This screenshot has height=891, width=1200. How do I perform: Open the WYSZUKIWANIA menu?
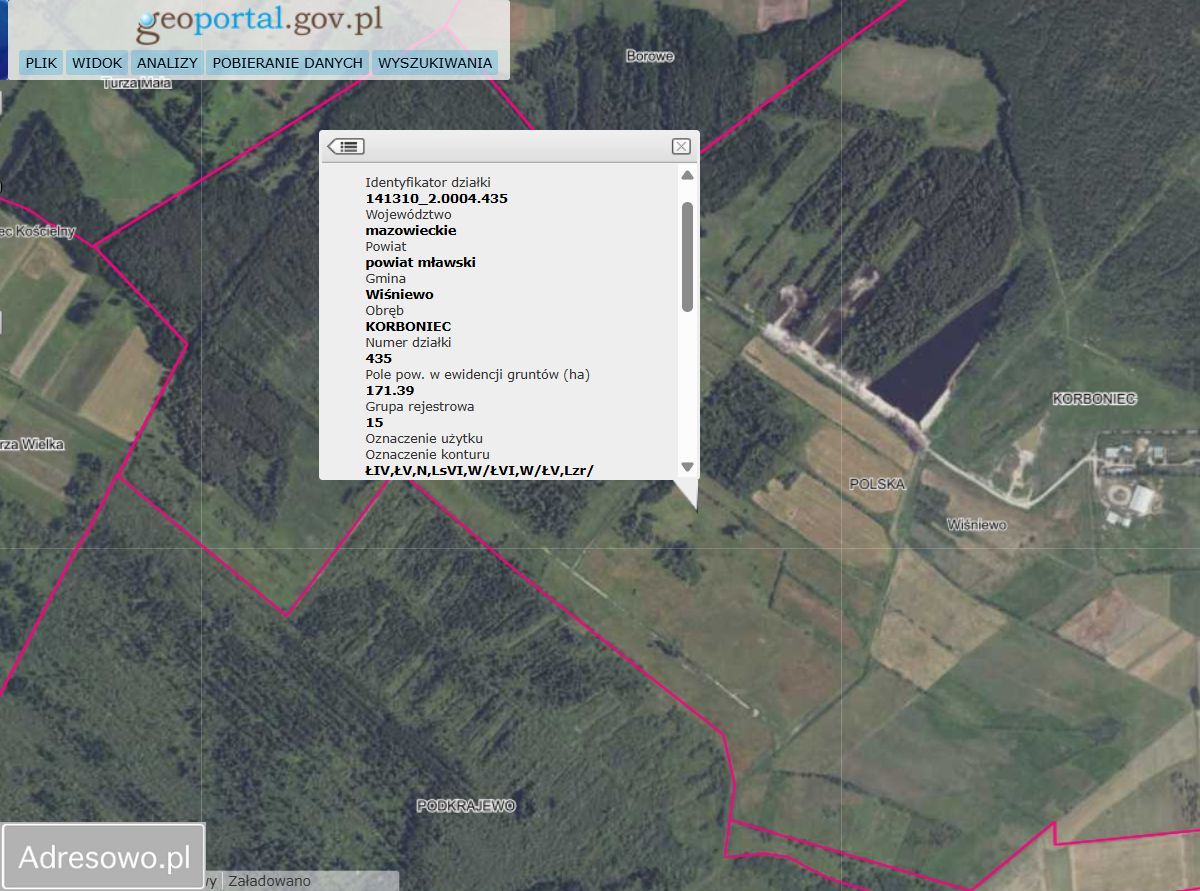(x=435, y=63)
